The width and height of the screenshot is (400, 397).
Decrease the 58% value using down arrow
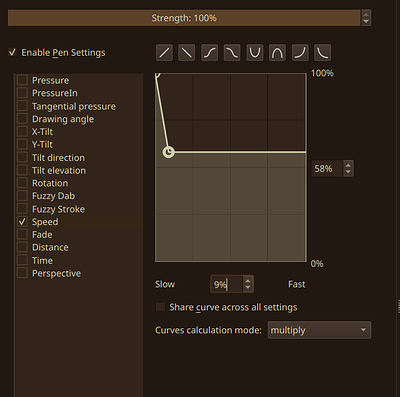(348, 172)
